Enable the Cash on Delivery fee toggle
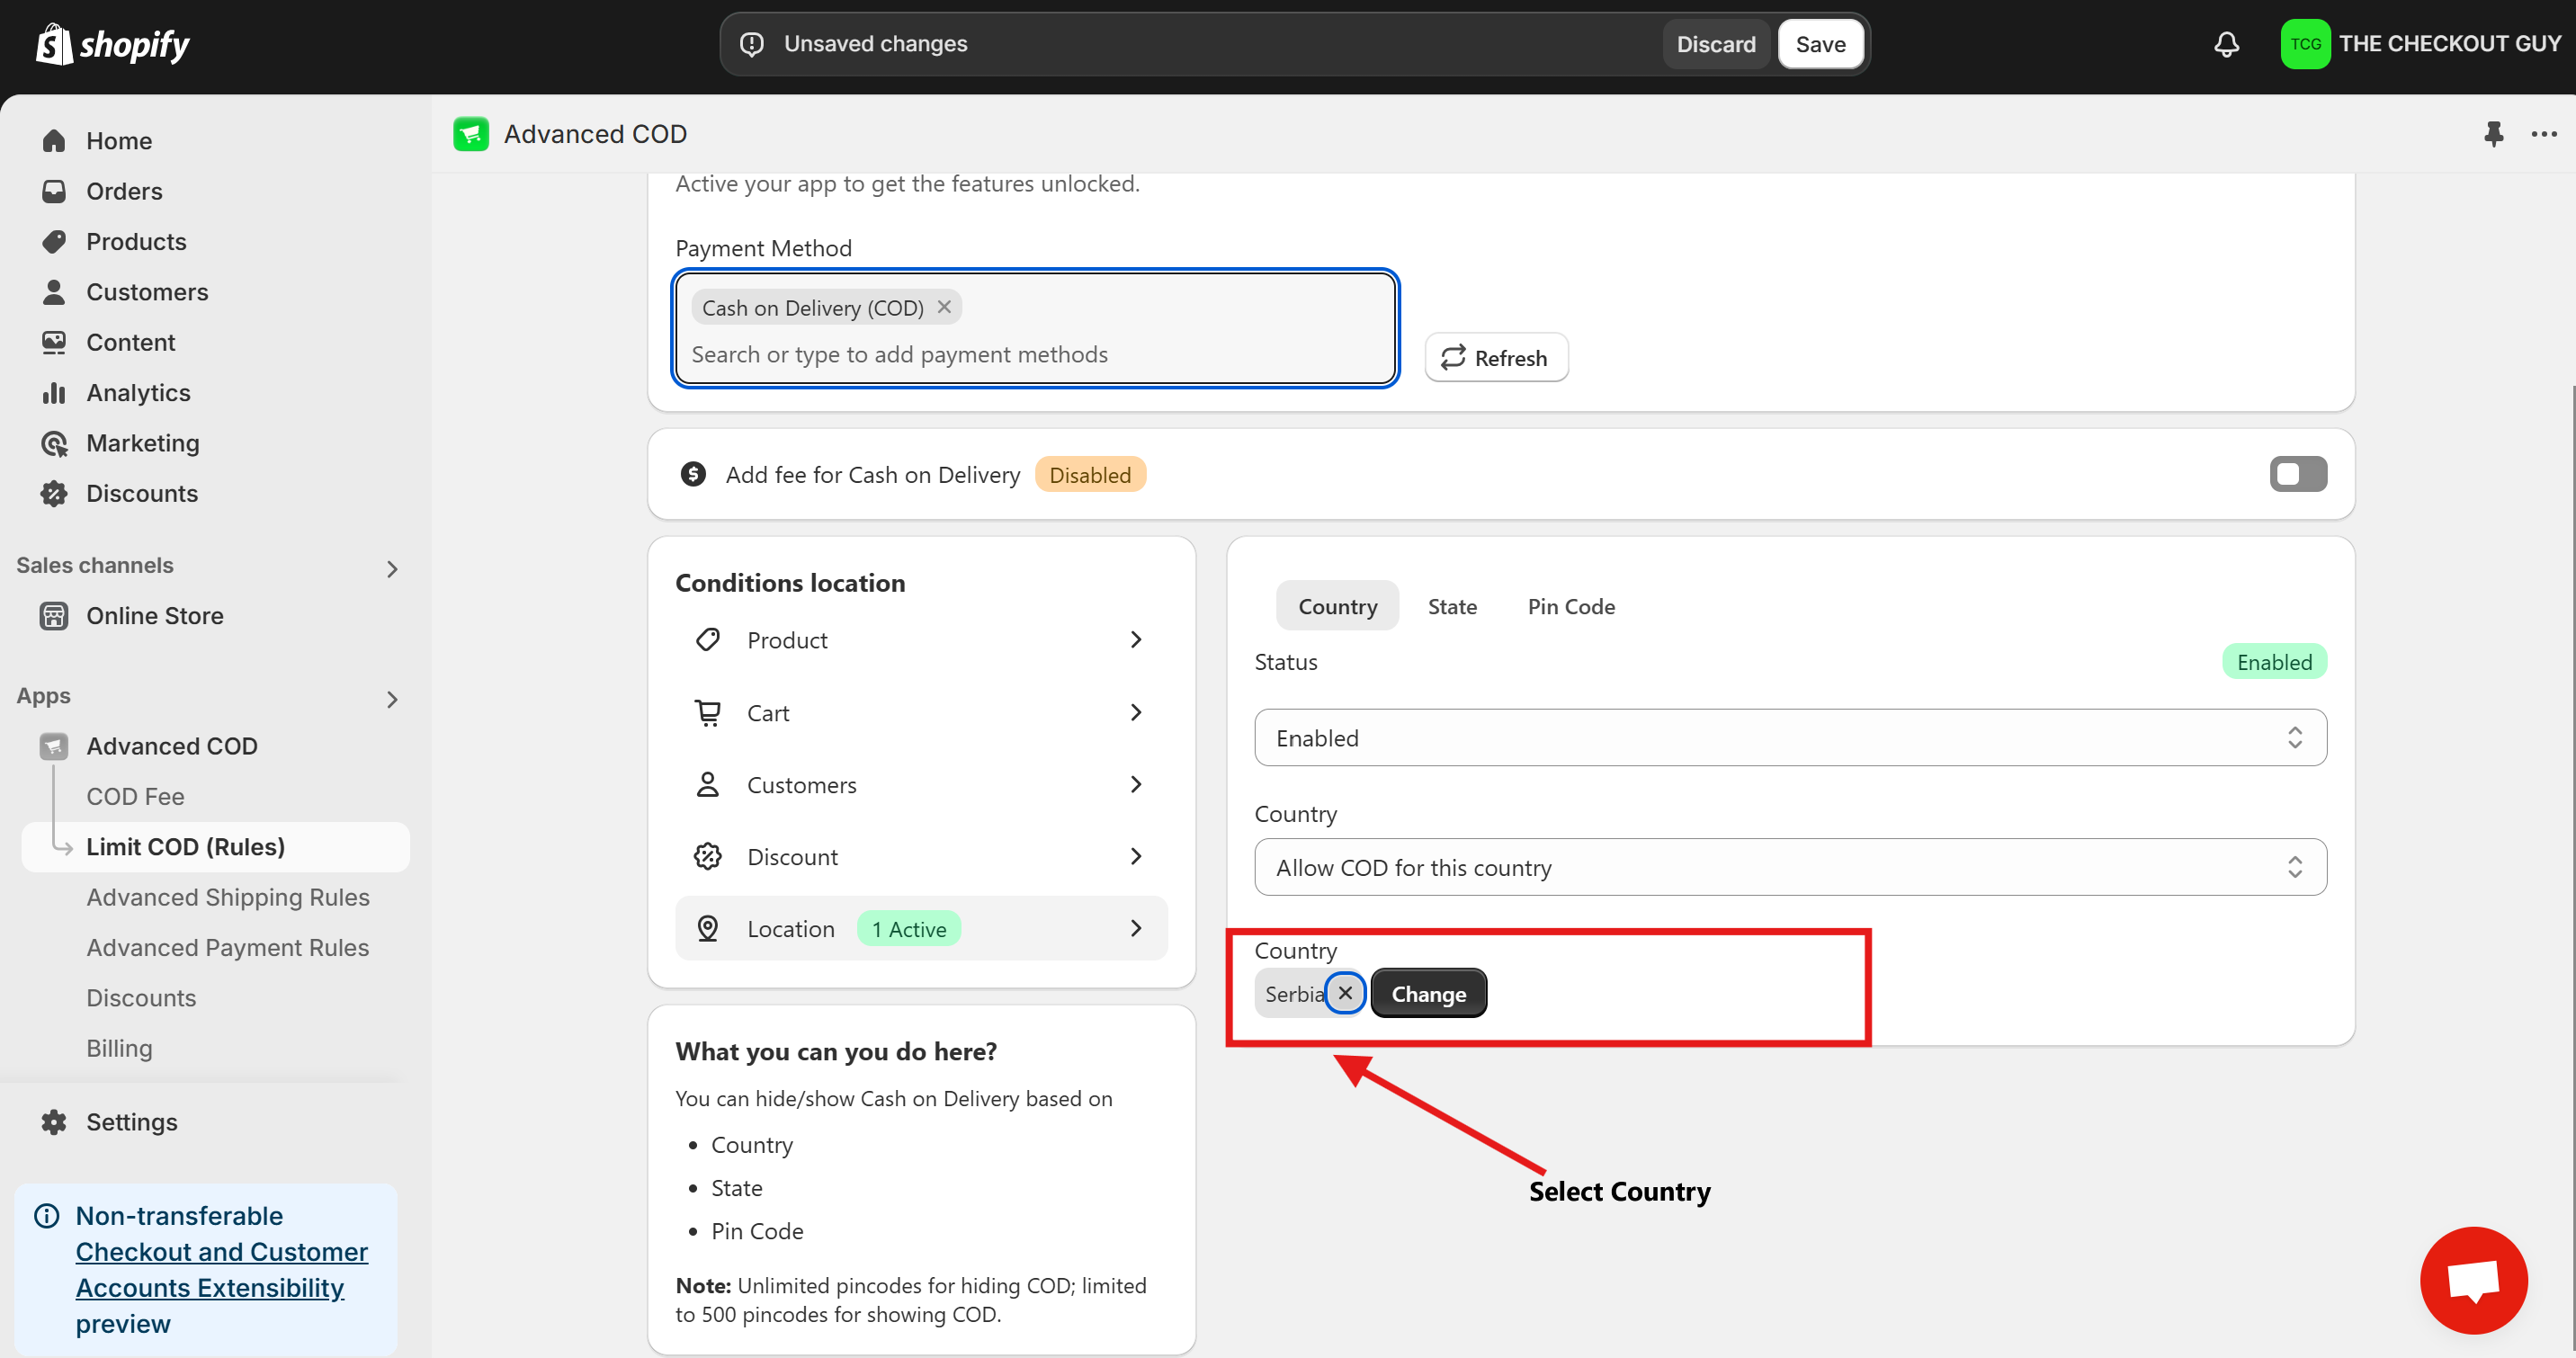 (2297, 474)
